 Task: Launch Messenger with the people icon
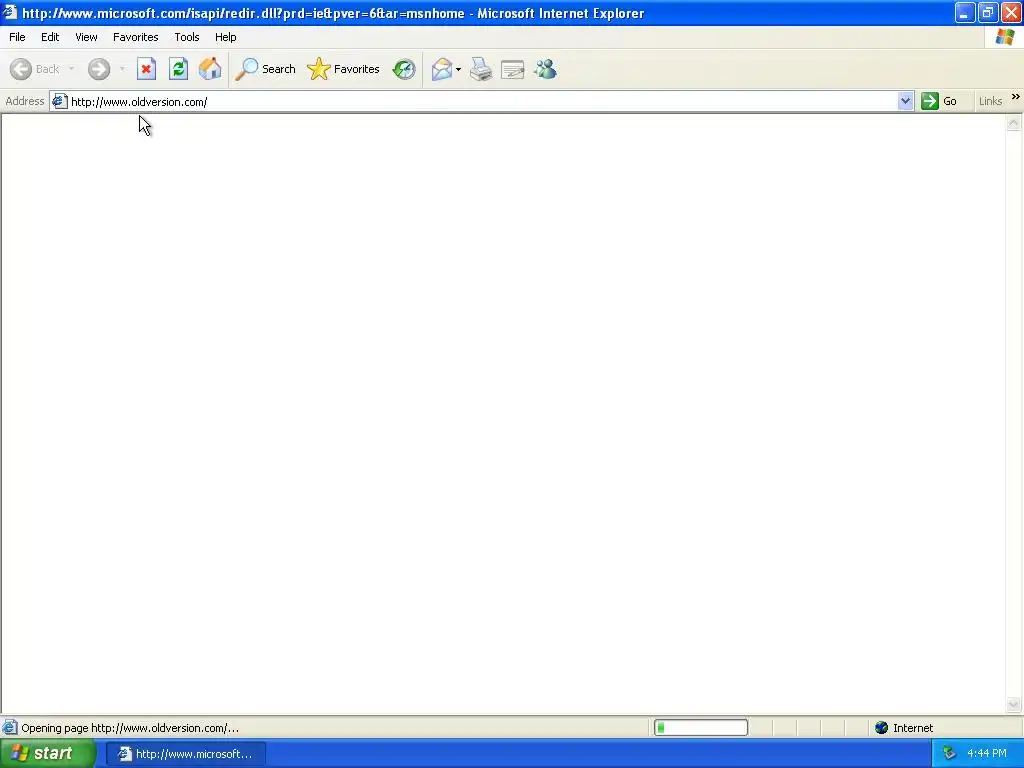coord(545,69)
